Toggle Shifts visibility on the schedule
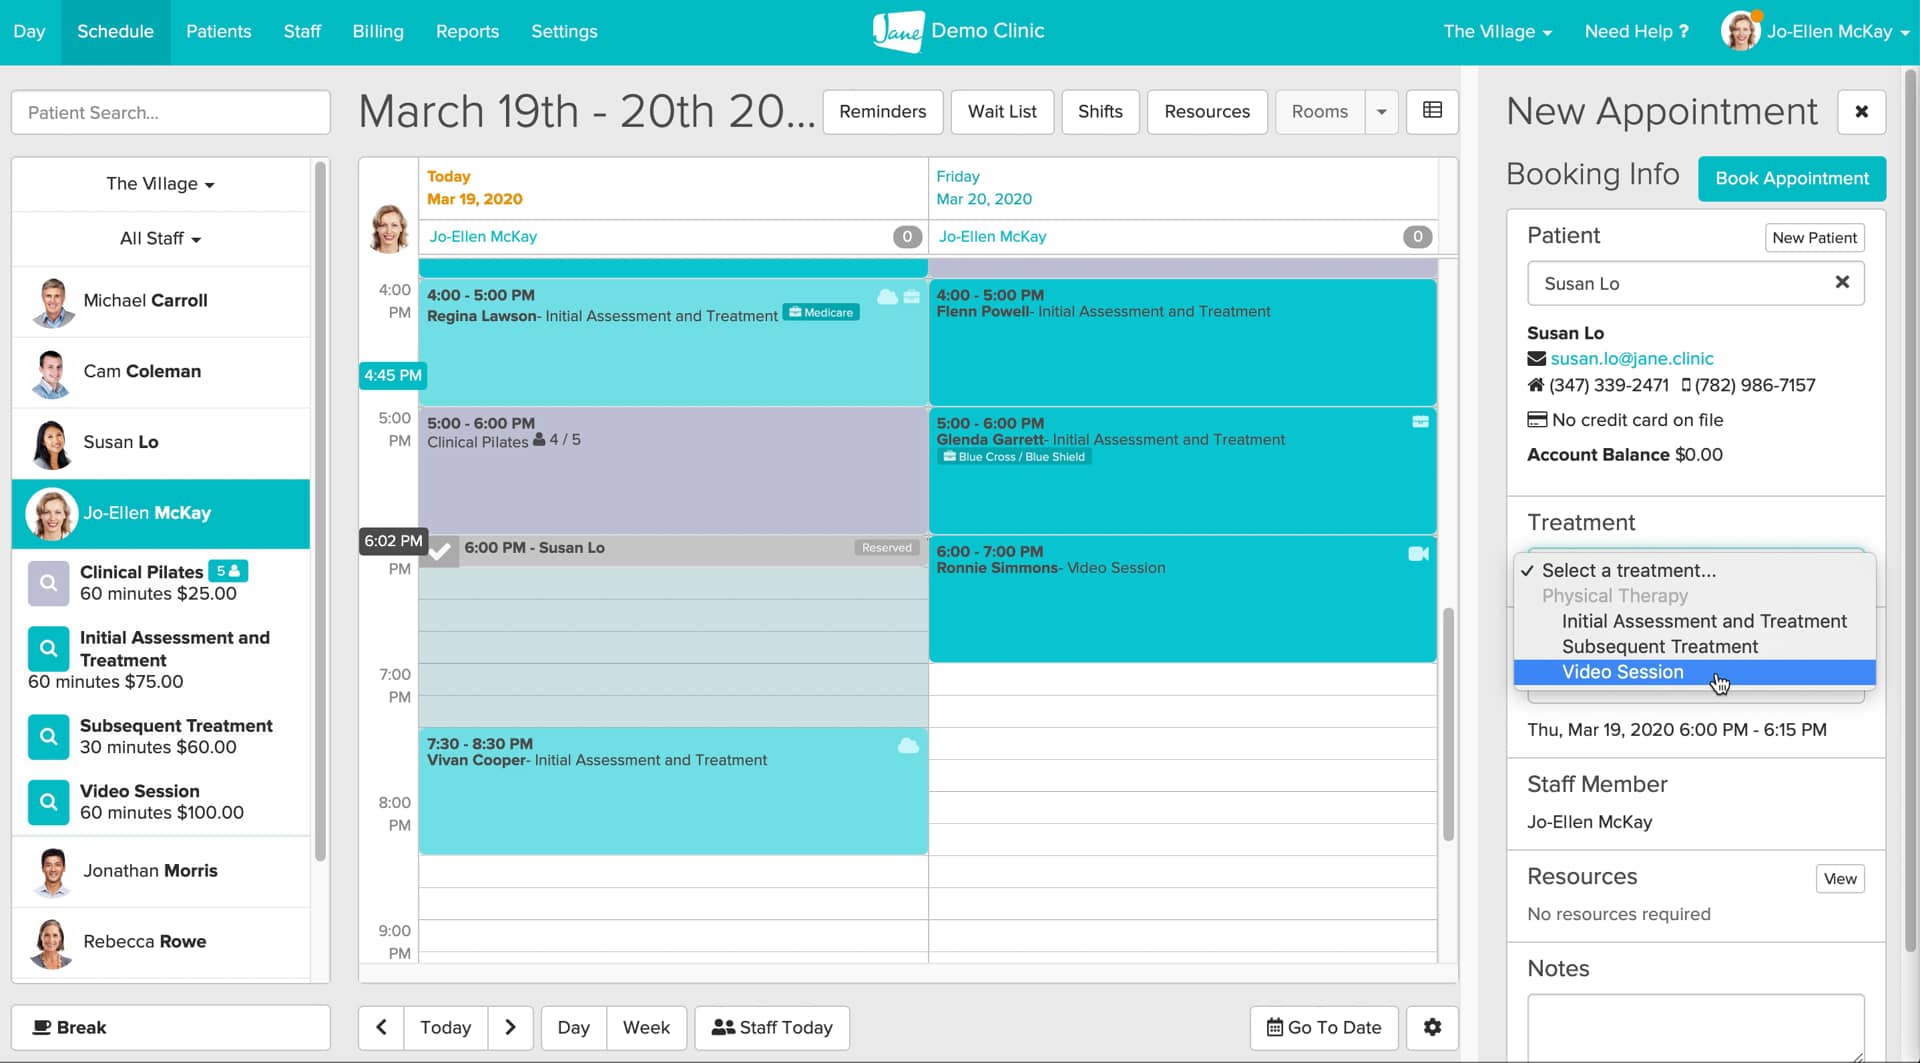Image resolution: width=1920 pixels, height=1063 pixels. coord(1100,111)
